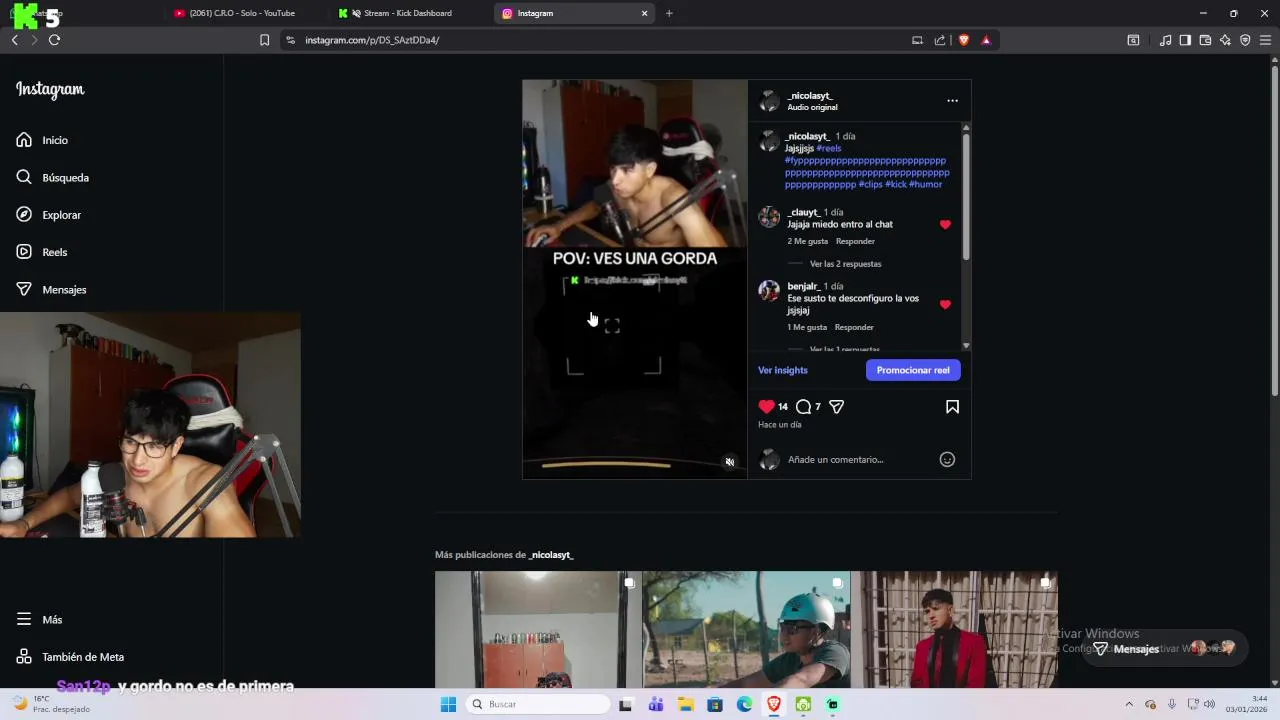Unlike the post with red heart
This screenshot has height=720, width=1280.
pos(766,406)
